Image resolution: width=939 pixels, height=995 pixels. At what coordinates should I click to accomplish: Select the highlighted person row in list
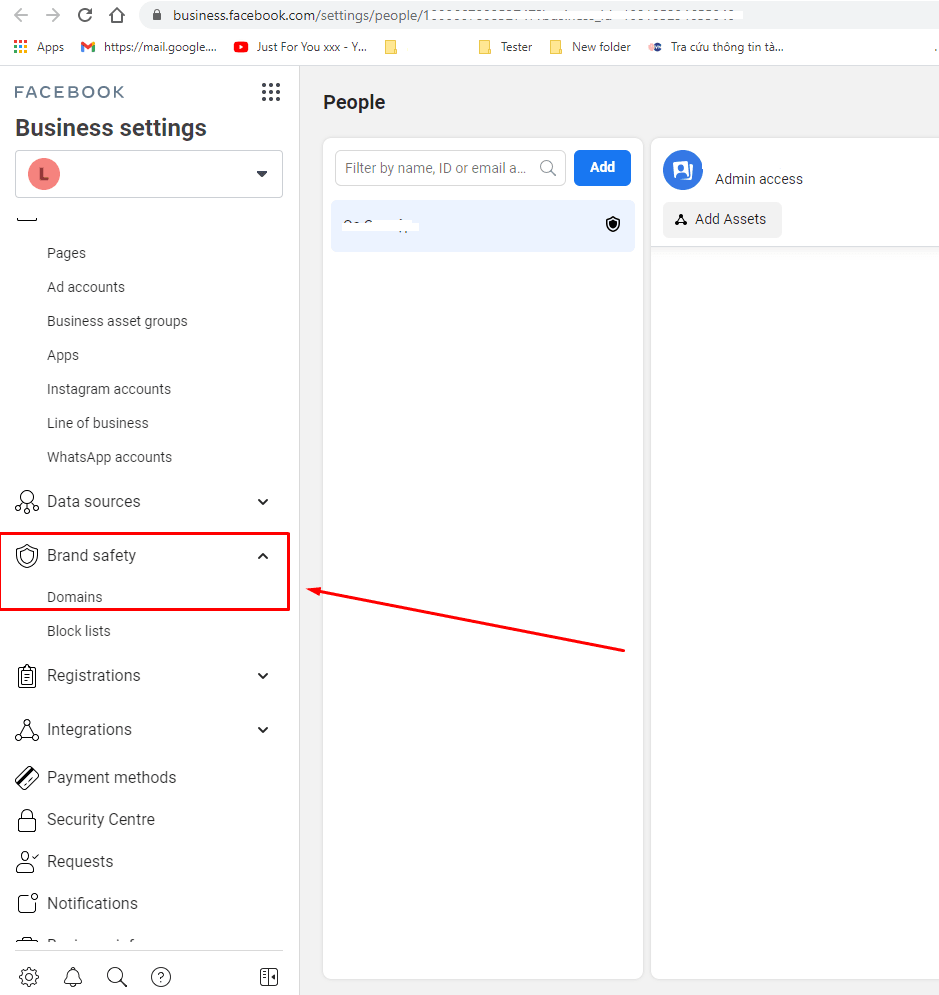pos(483,226)
